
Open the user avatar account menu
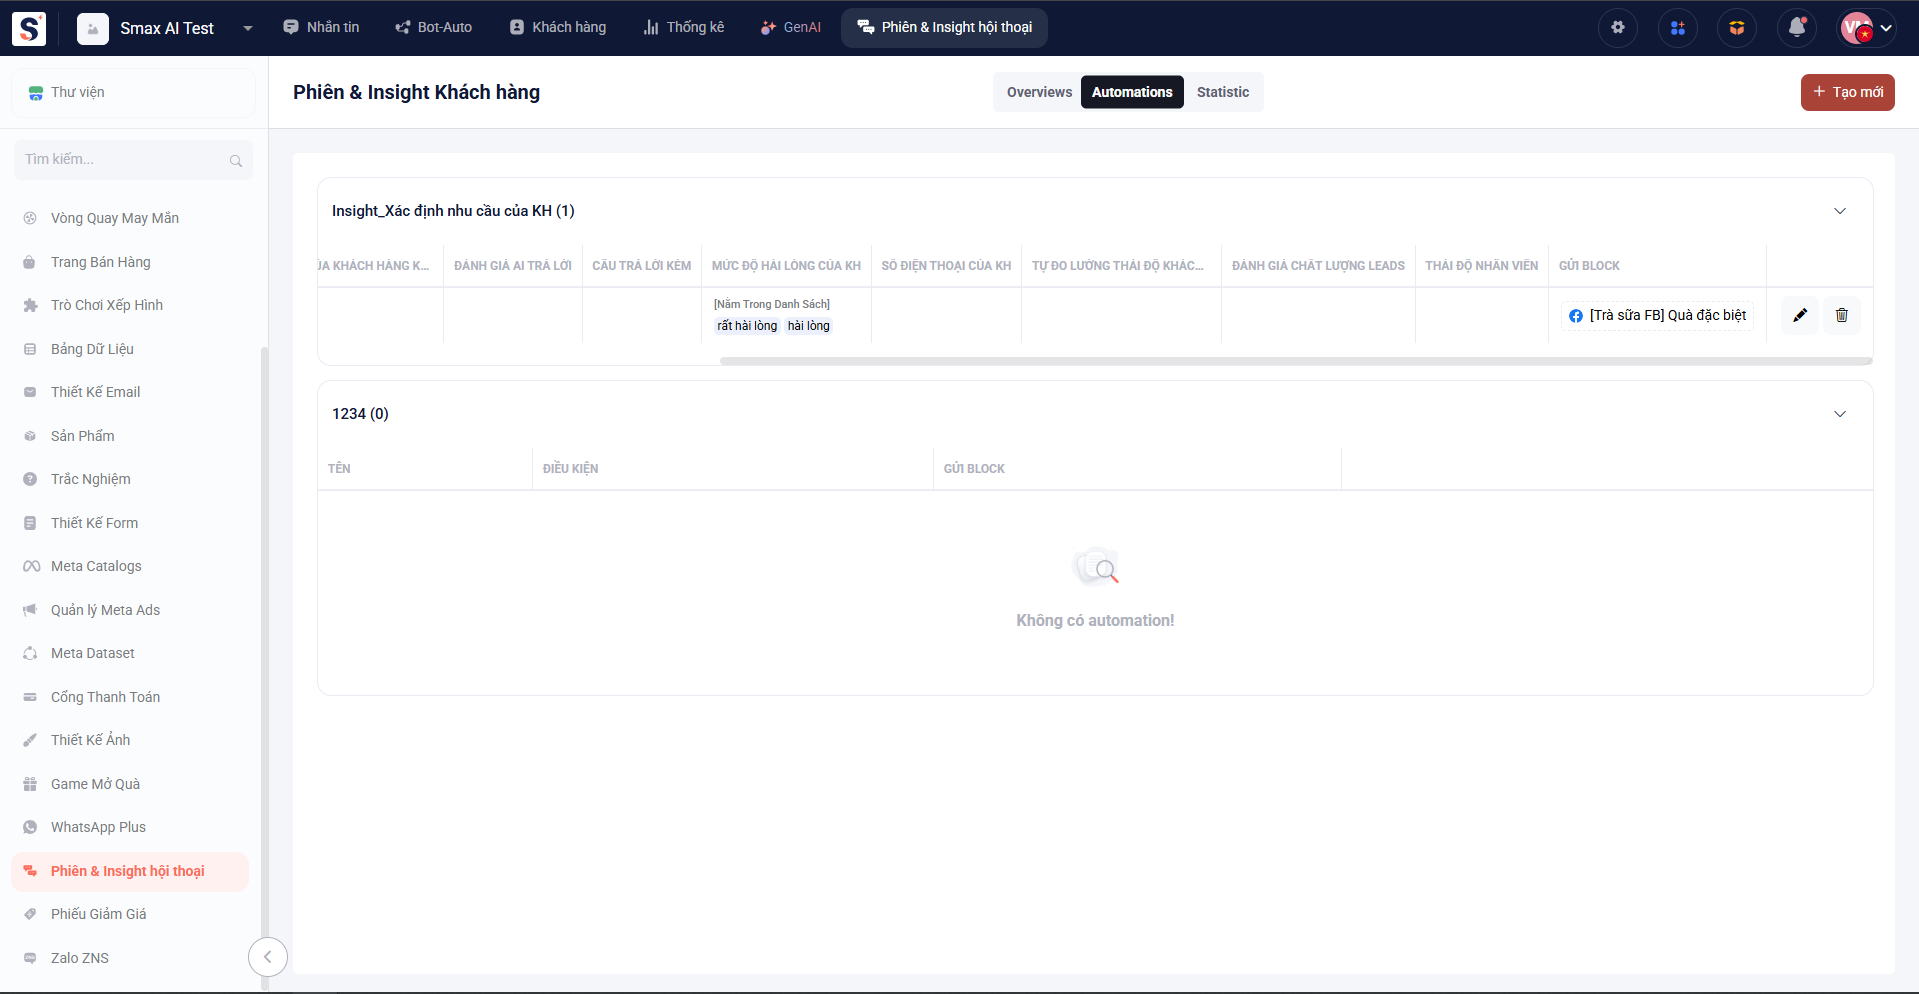1866,28
